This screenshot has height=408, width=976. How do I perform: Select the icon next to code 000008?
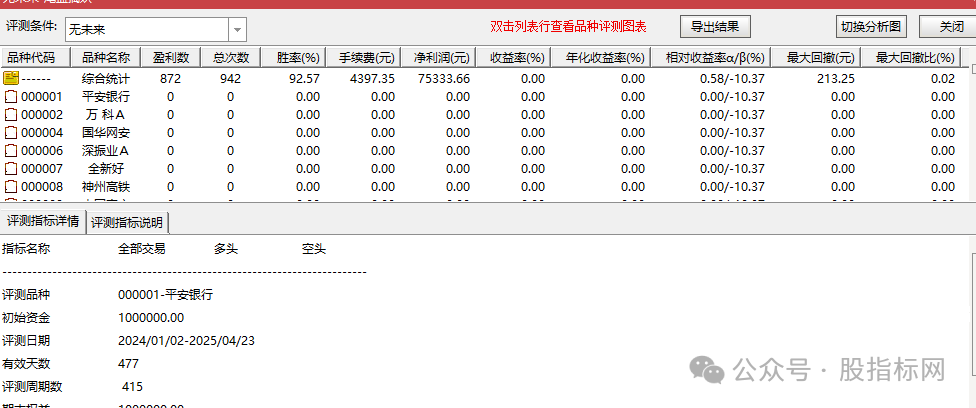point(11,187)
